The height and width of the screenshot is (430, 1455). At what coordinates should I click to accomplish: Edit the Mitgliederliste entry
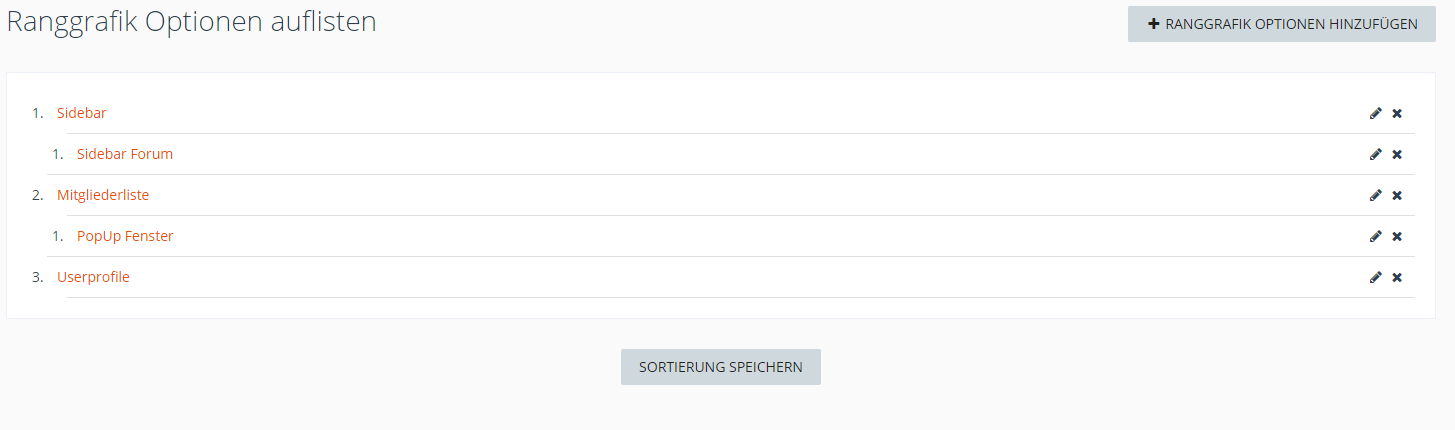1375,195
